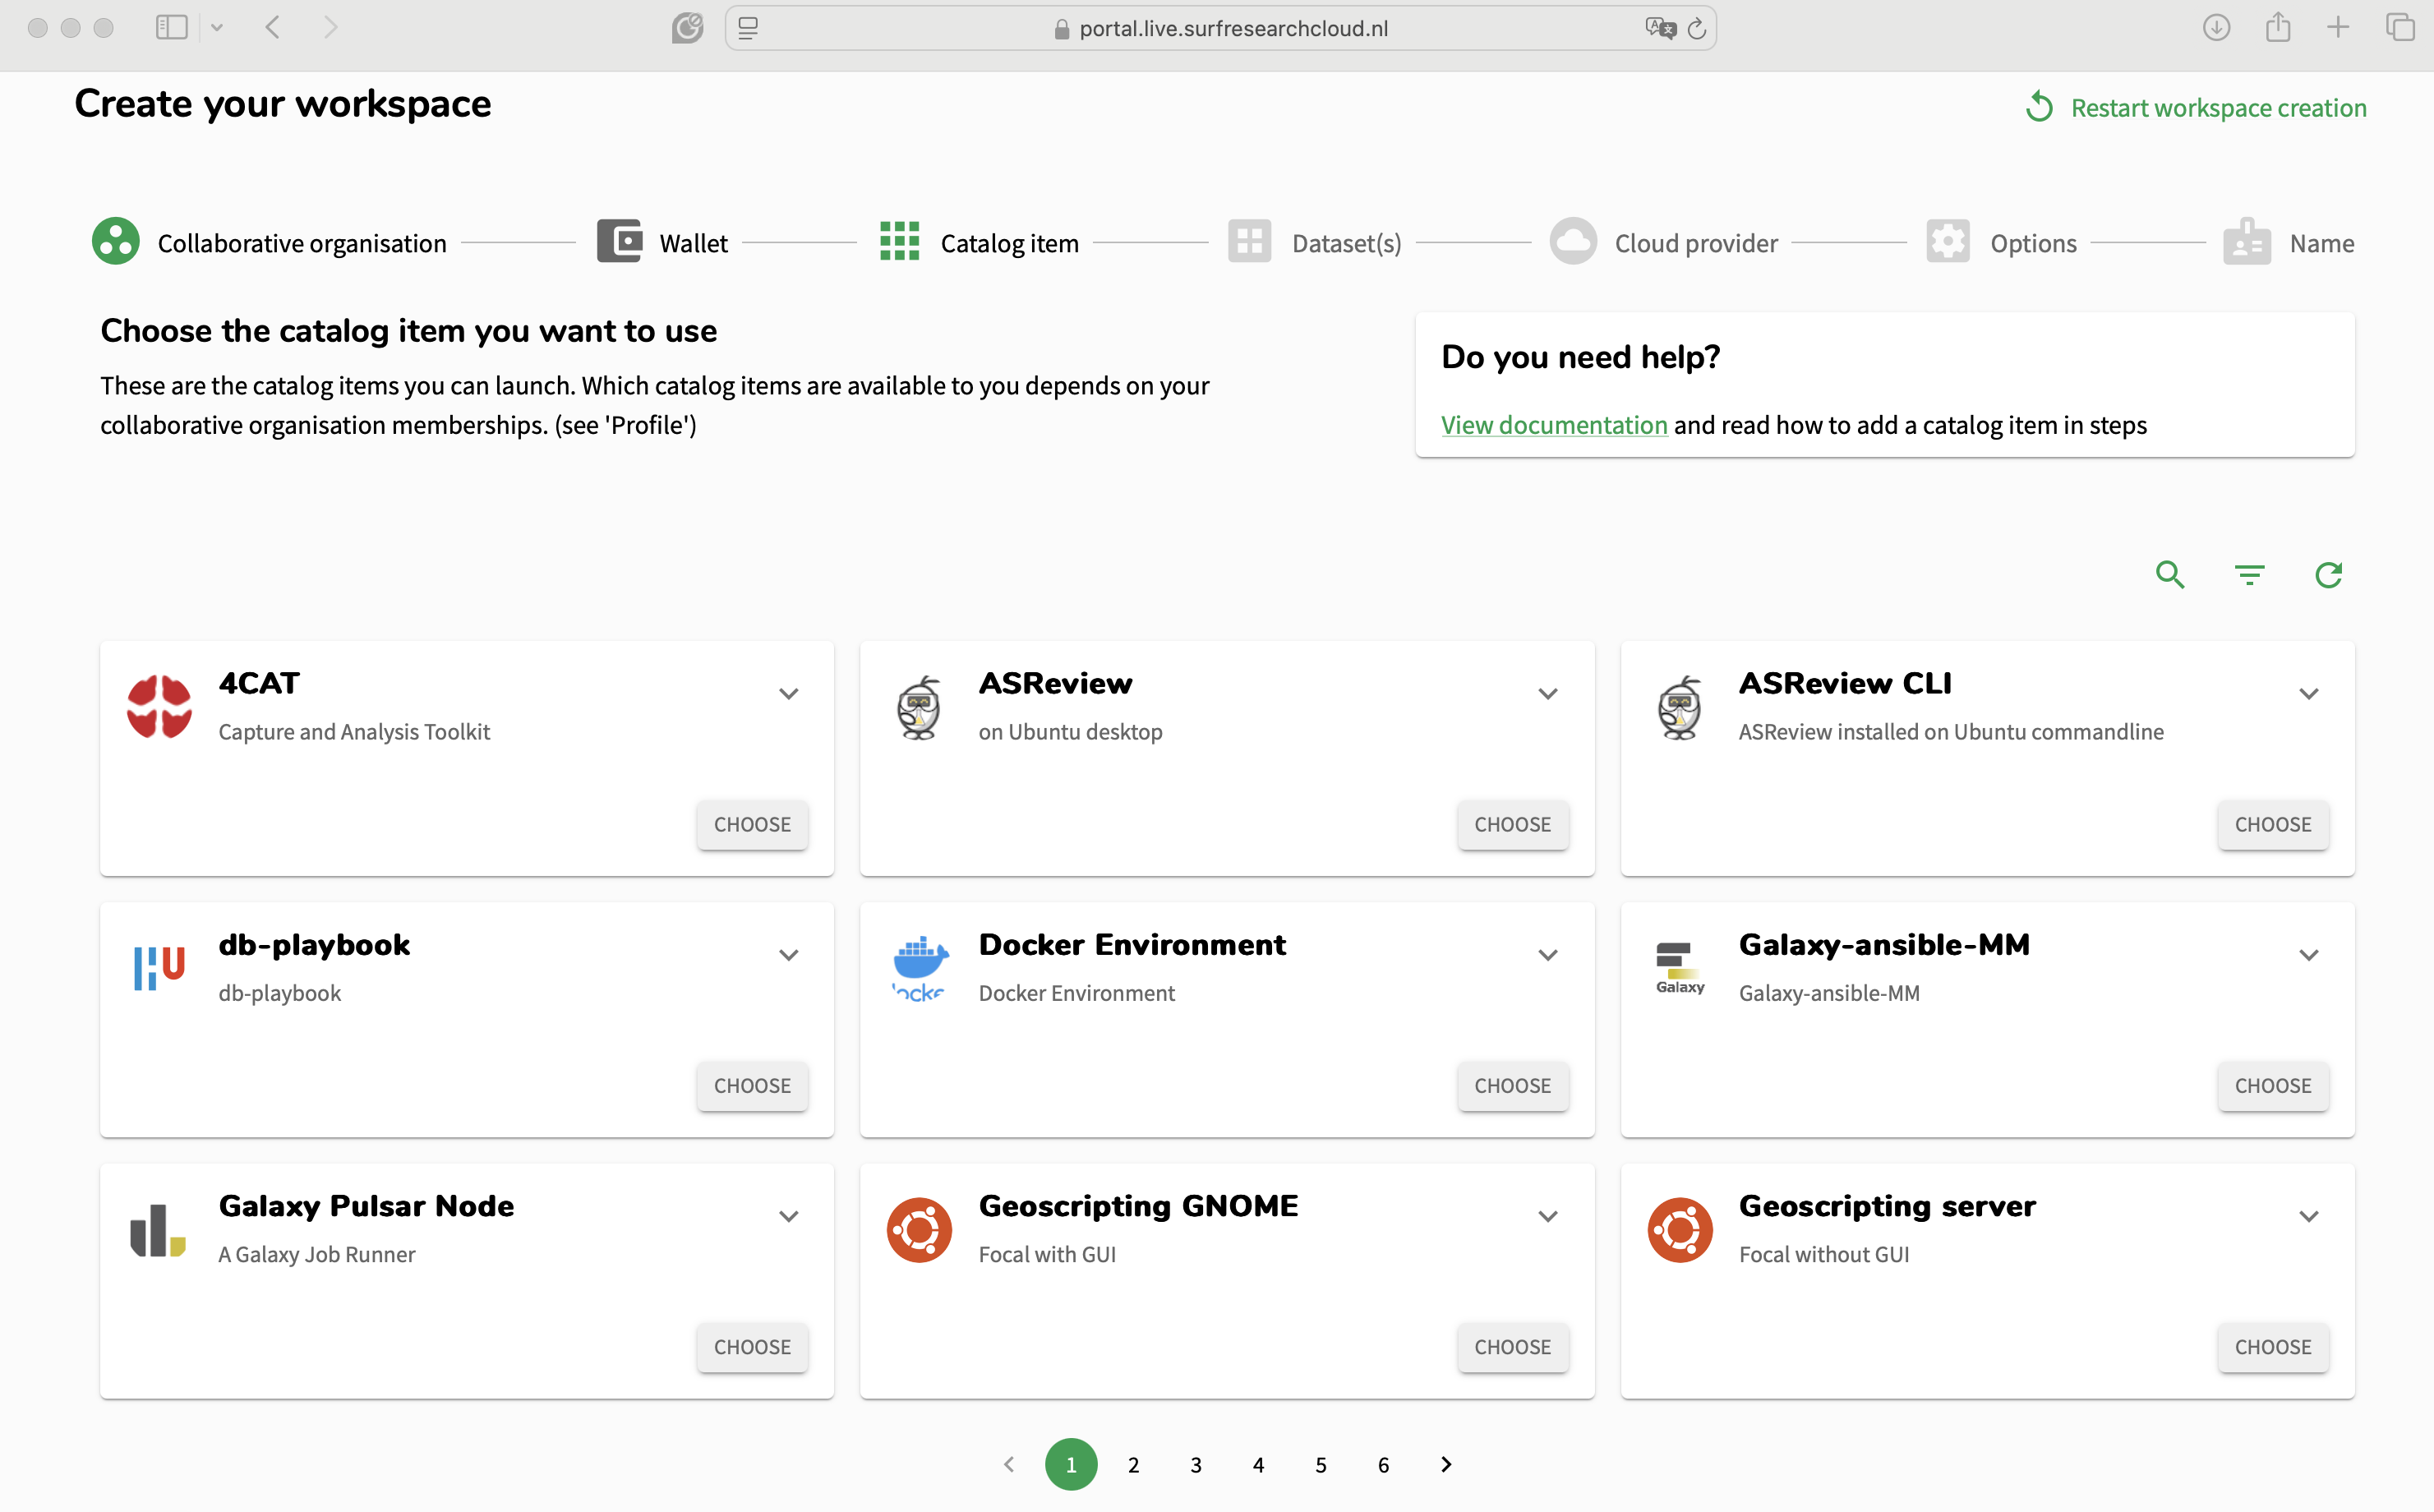Expand the Galaxy-ansible-MM card details
Screen dimensions: 2434x1512
(2308, 954)
